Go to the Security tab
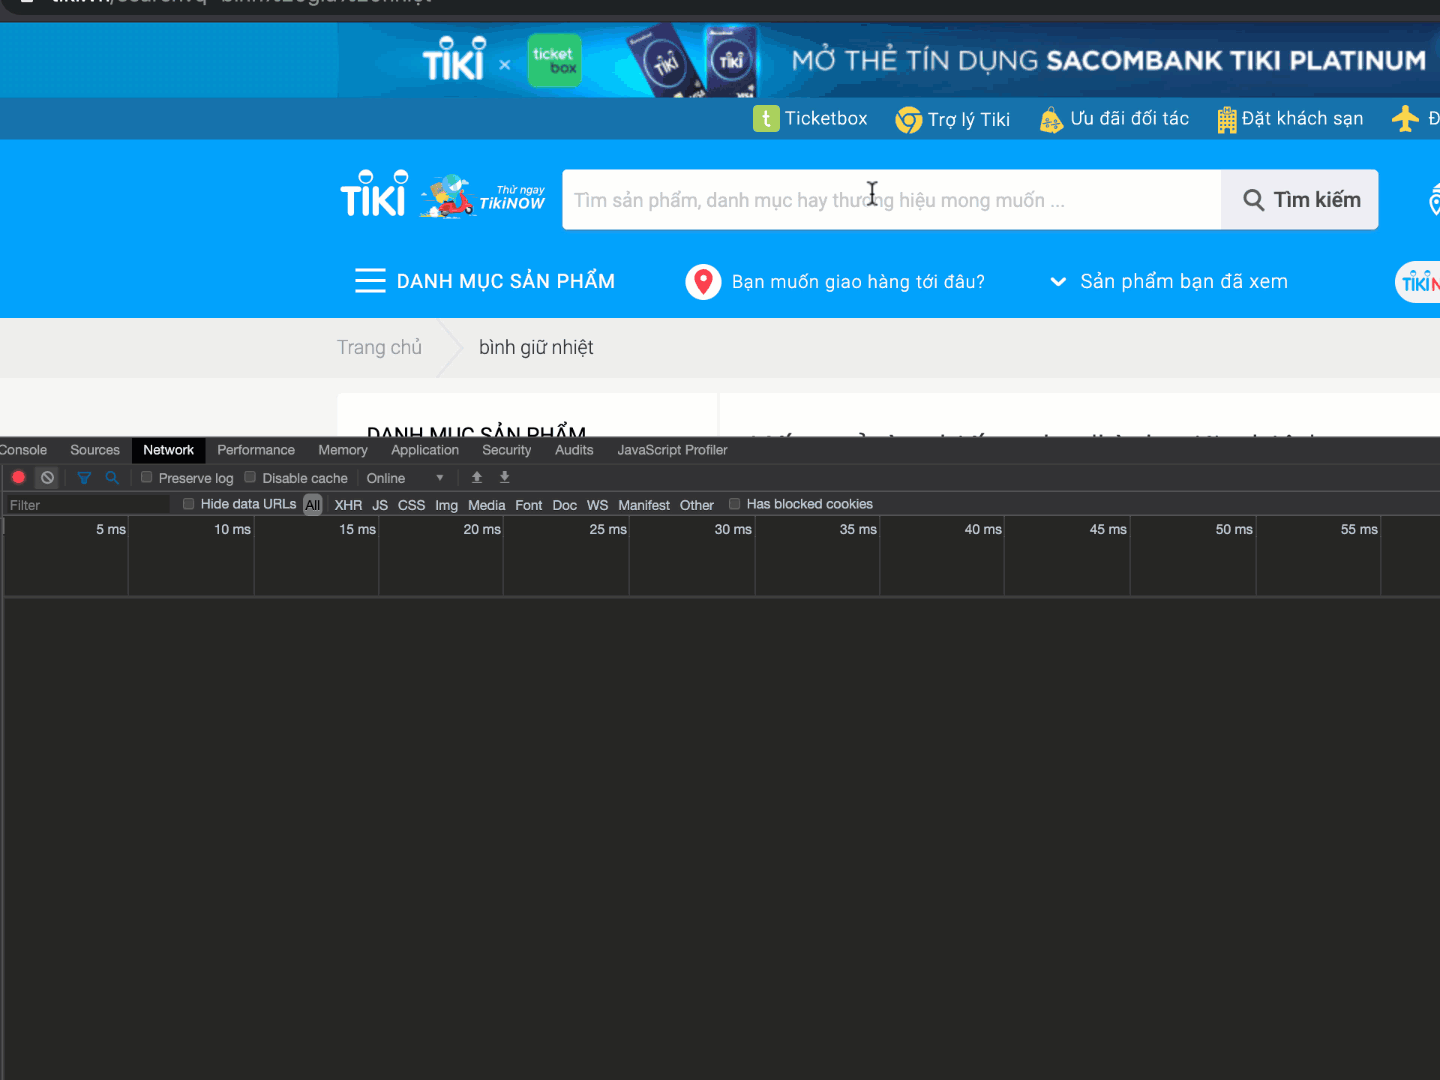 tap(507, 450)
